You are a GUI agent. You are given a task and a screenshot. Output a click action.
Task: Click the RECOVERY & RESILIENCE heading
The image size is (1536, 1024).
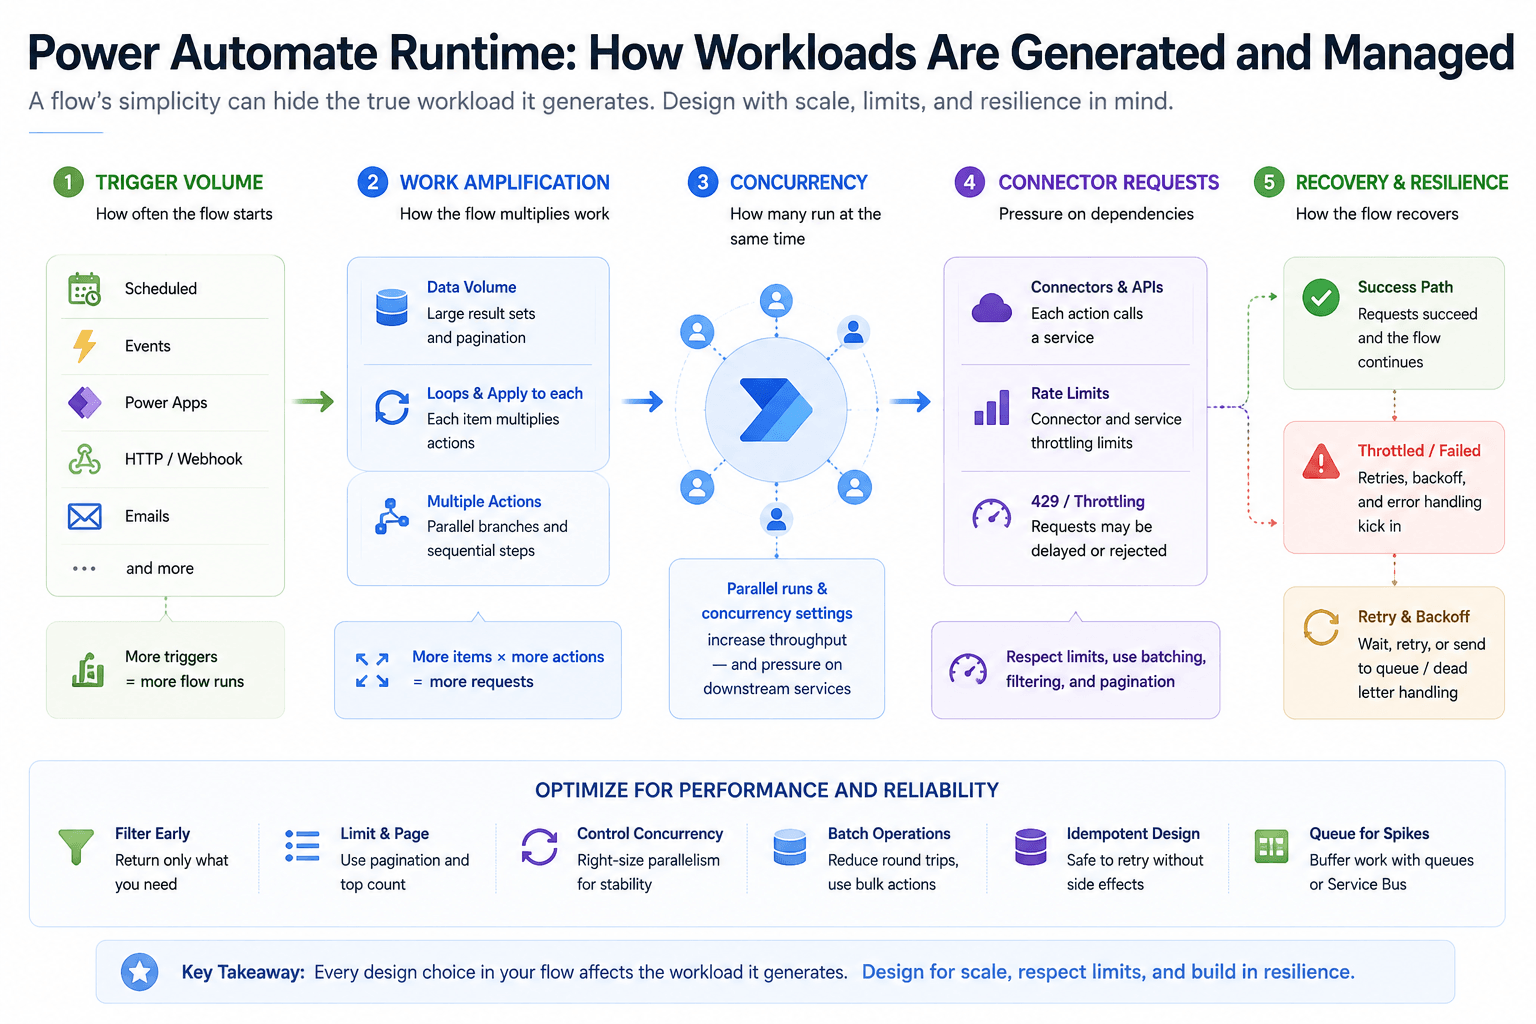coord(1401,182)
